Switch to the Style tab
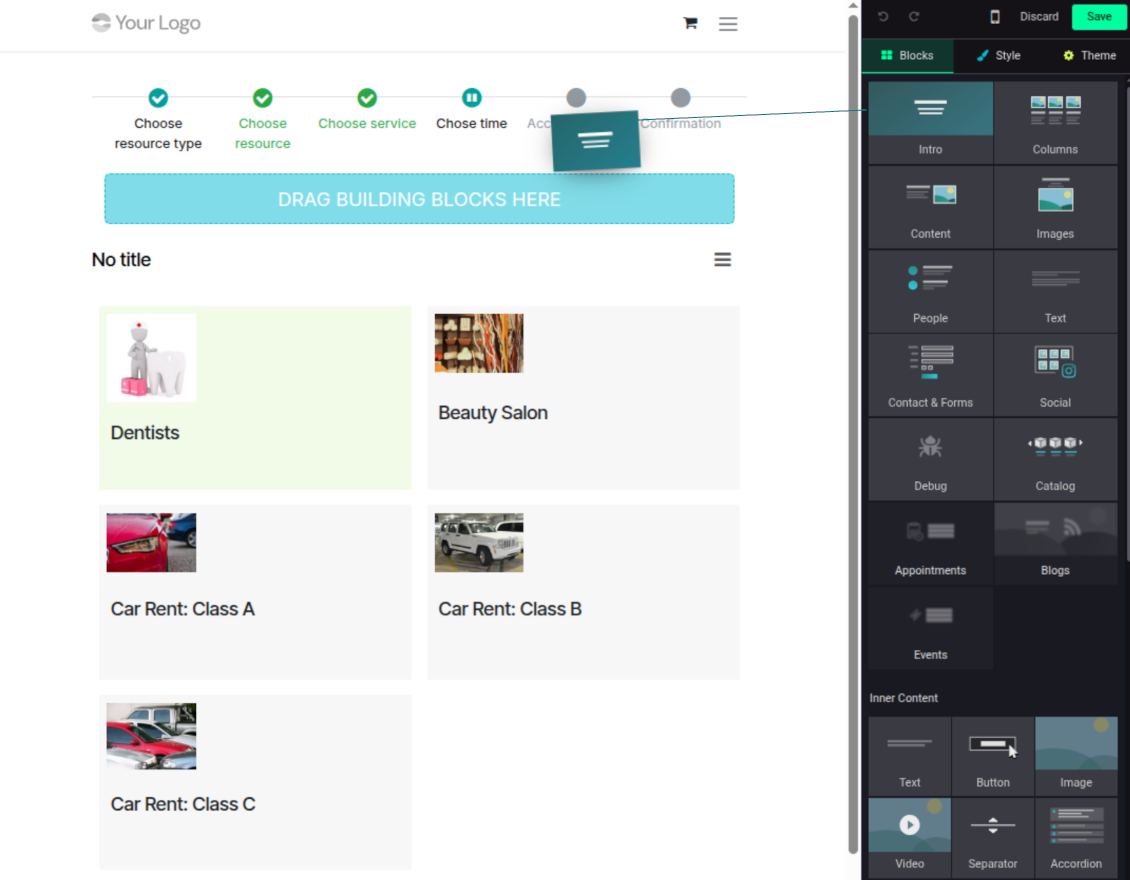1130x880 pixels. (998, 56)
